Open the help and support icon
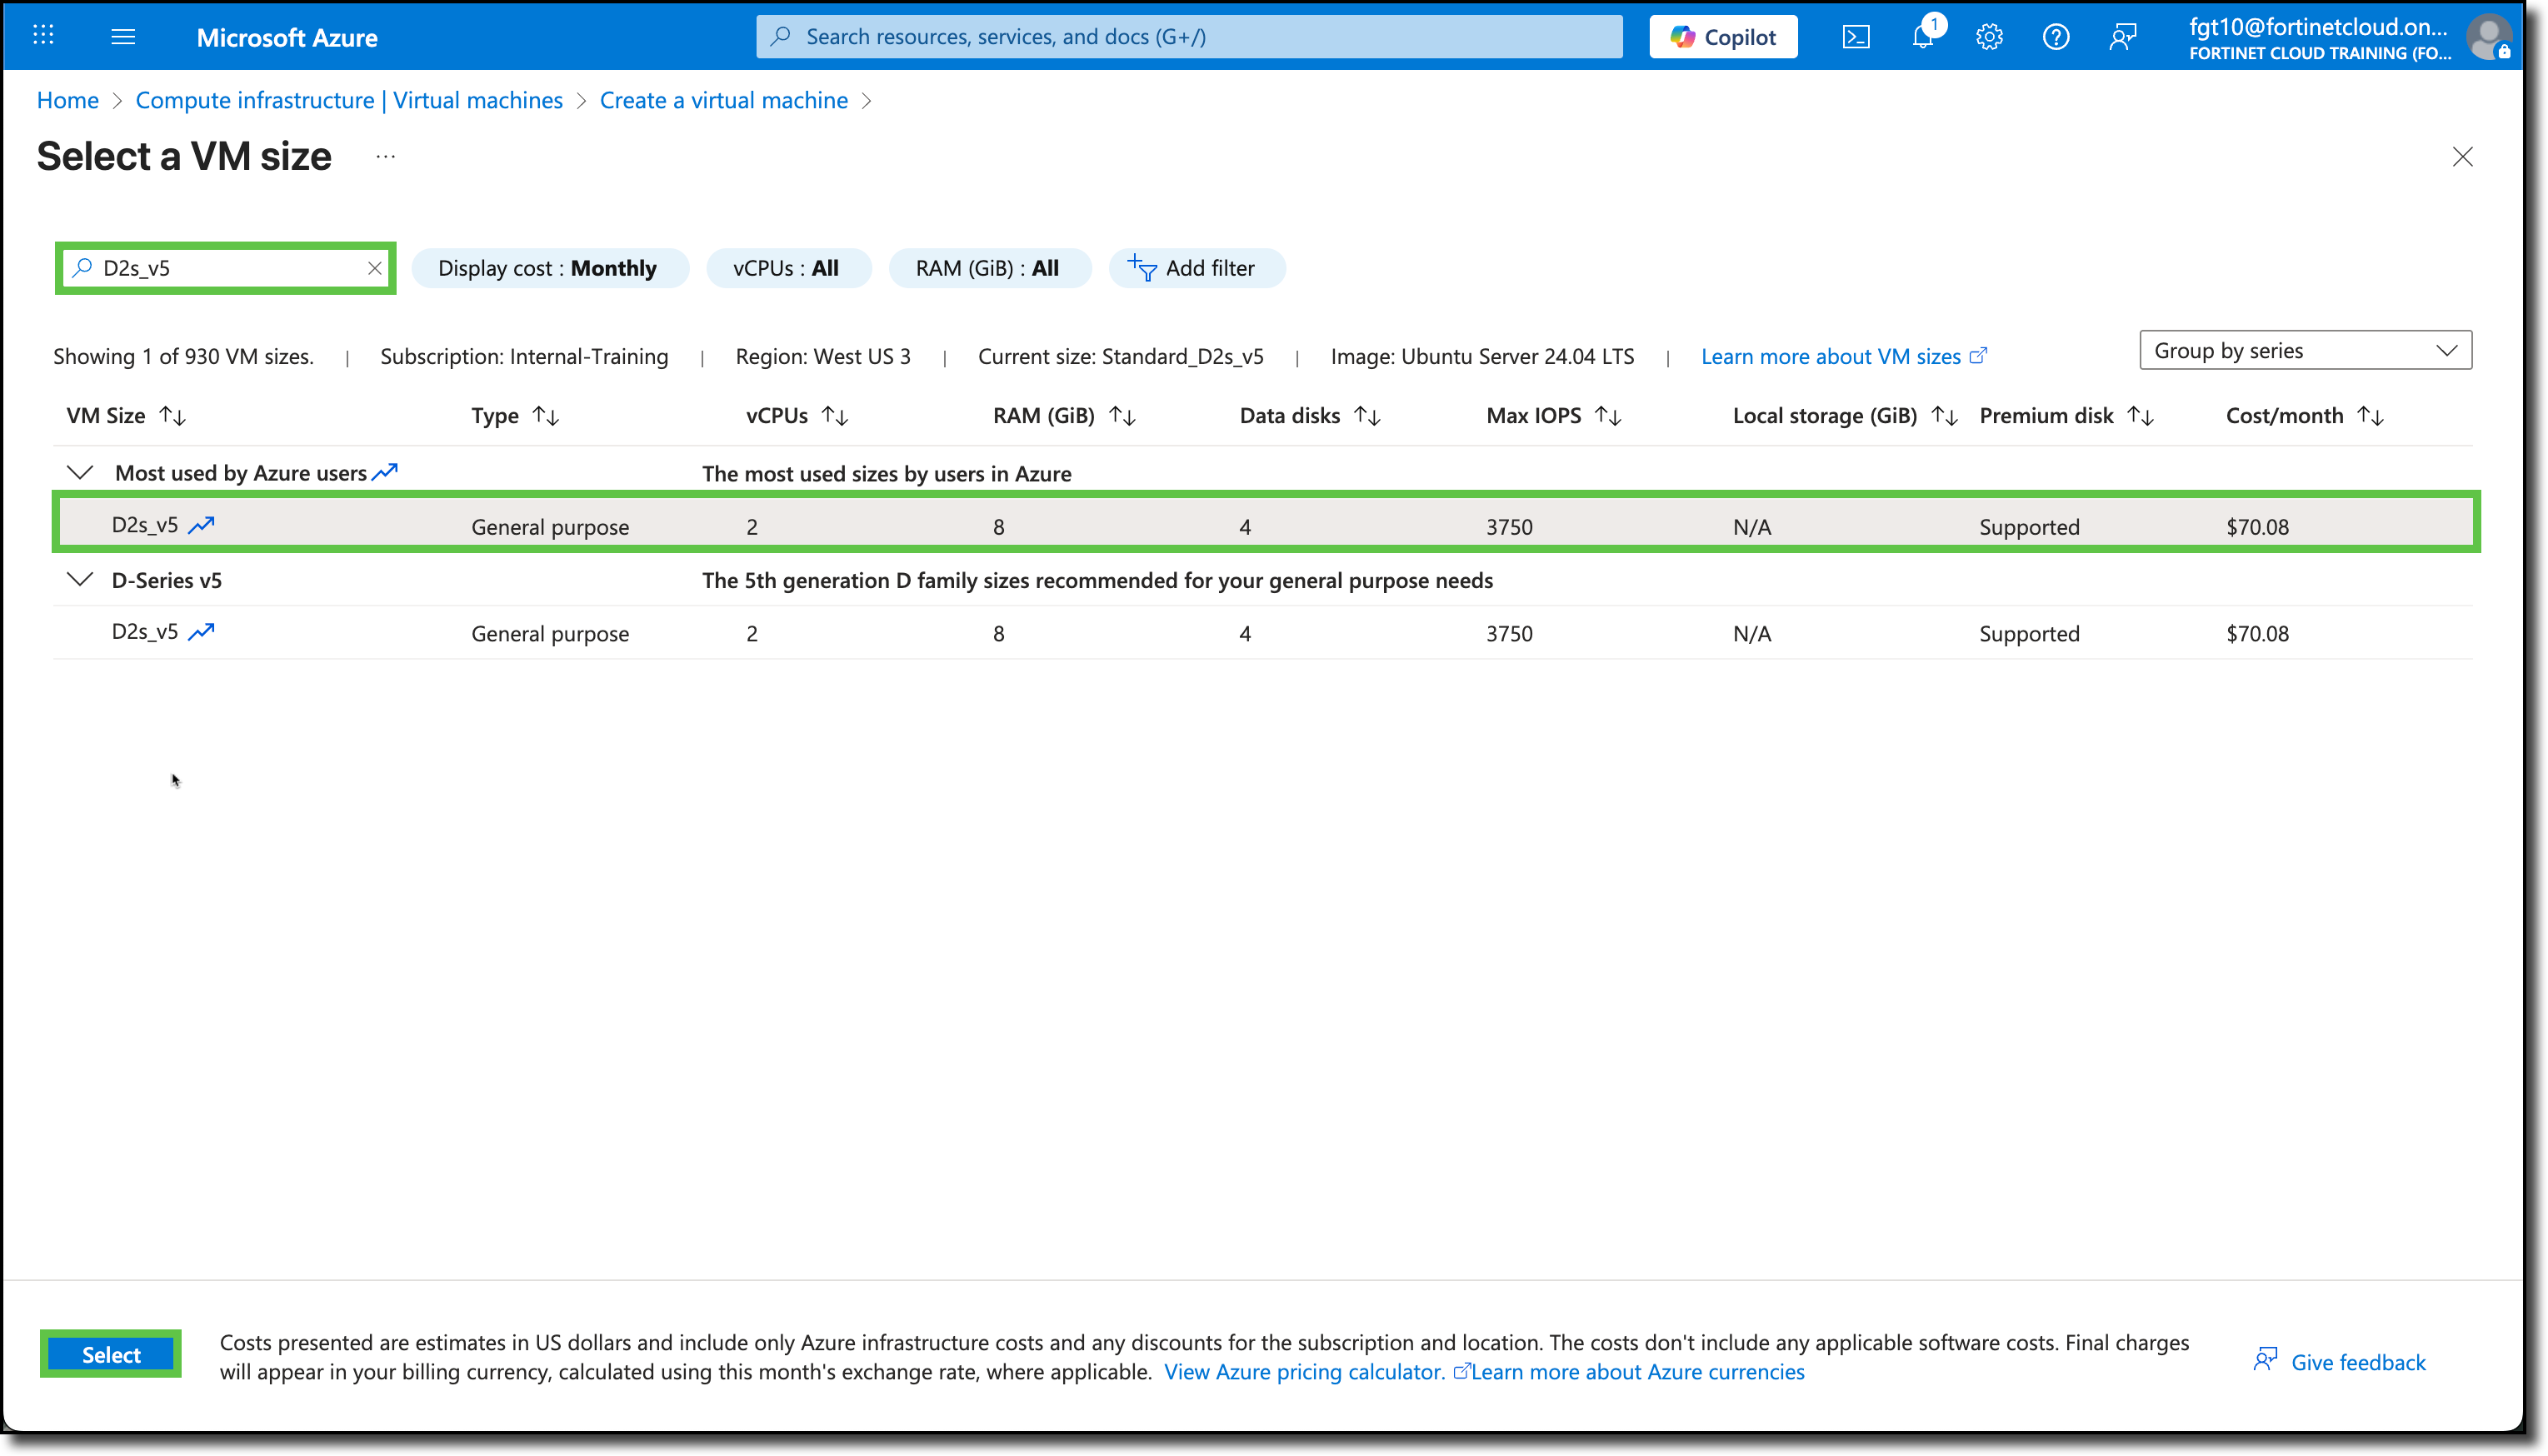The height and width of the screenshot is (1456, 2548). point(2056,36)
